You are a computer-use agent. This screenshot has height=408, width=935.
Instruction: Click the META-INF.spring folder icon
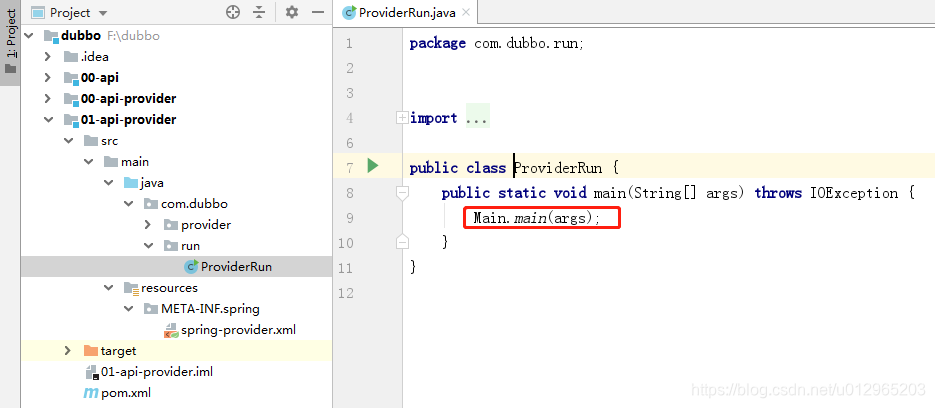[151, 309]
